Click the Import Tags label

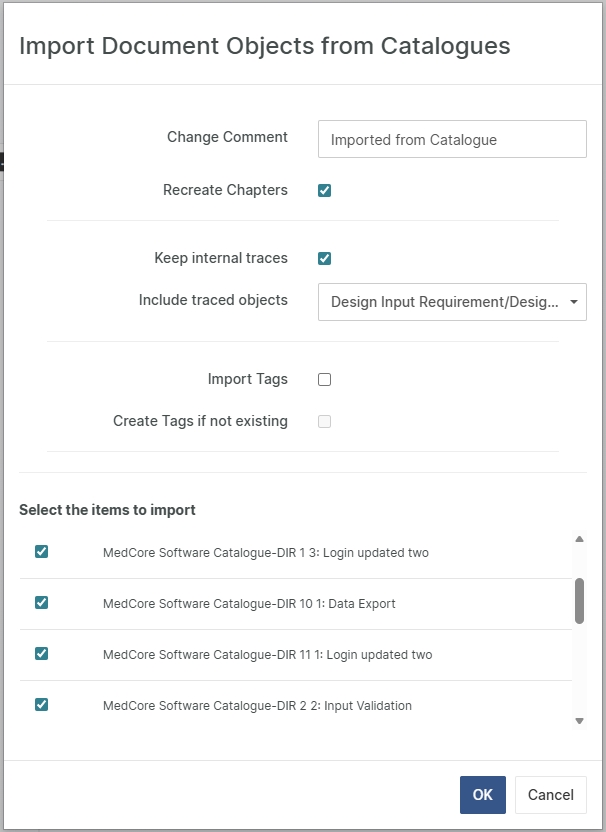coord(247,379)
